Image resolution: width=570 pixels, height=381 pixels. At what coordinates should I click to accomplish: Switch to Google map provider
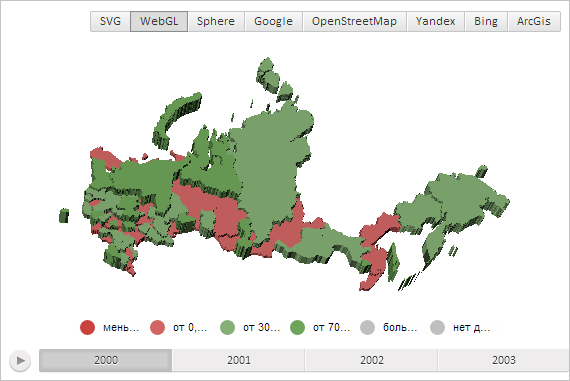(x=273, y=21)
